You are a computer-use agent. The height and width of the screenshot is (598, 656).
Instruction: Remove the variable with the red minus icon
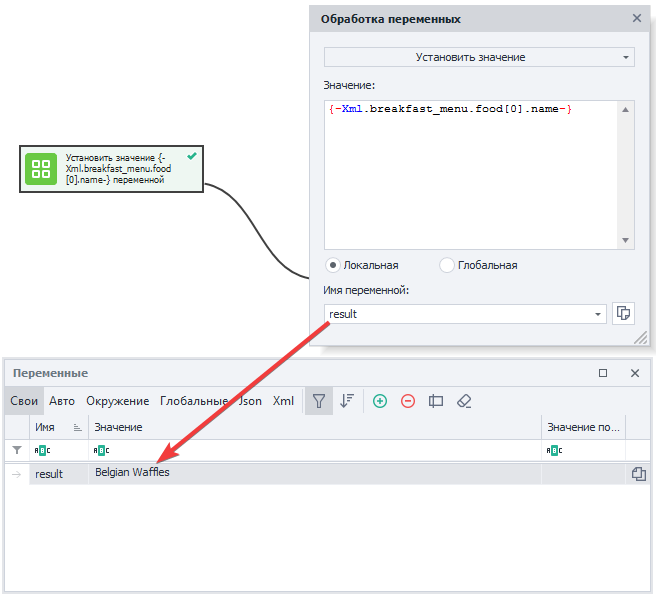pos(408,401)
